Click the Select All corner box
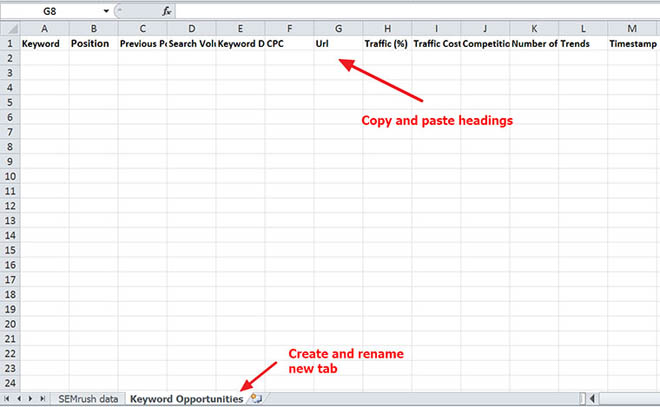 (9, 29)
